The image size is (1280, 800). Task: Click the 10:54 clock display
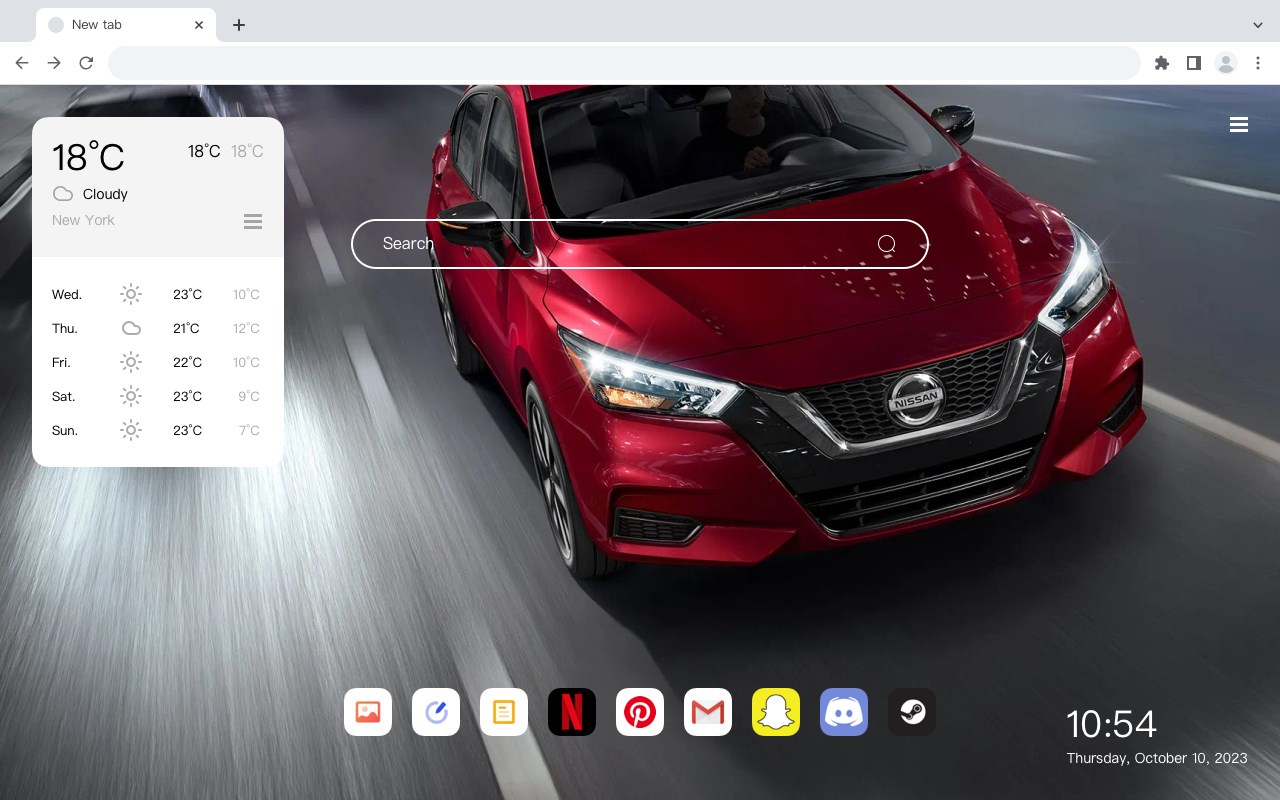click(1111, 724)
